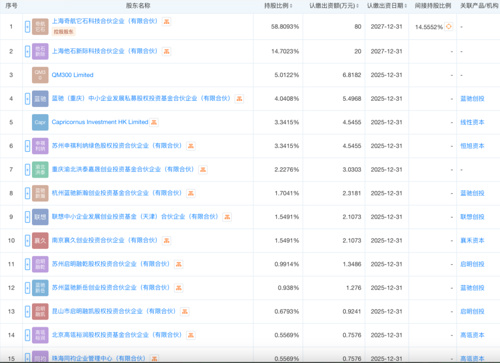500x363 pixels.
Task: Open equity structure icon for row 4
Action: [239, 99]
